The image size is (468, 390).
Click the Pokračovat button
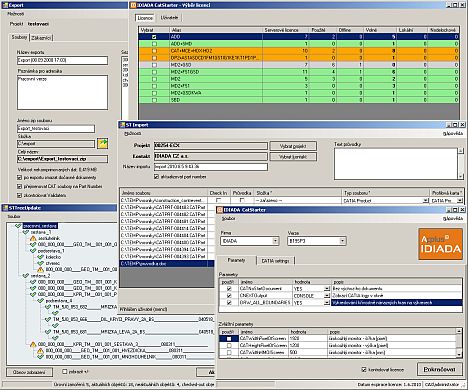[439, 369]
